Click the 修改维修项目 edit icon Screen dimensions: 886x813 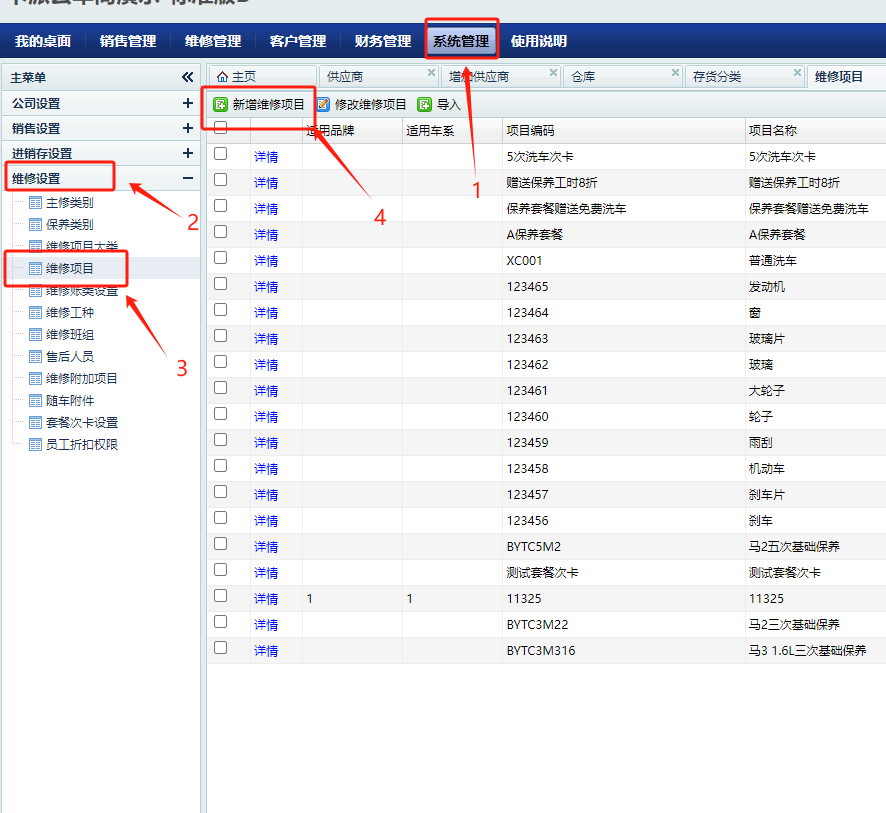pos(323,104)
